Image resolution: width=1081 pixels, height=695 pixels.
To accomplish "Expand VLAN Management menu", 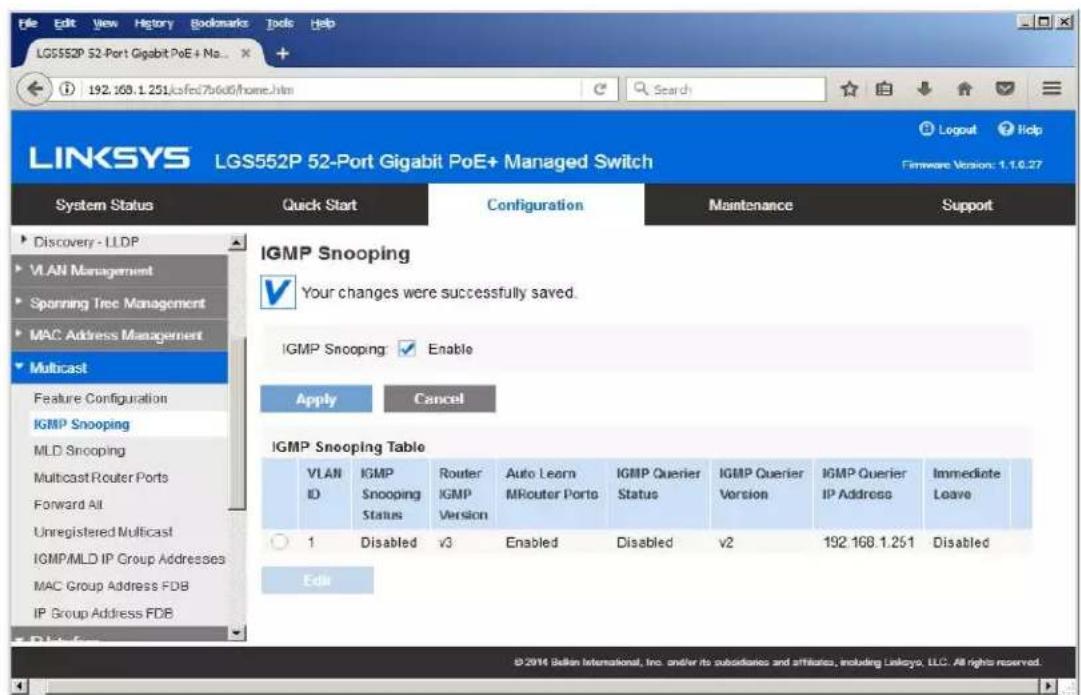I will pyautogui.click(x=119, y=270).
